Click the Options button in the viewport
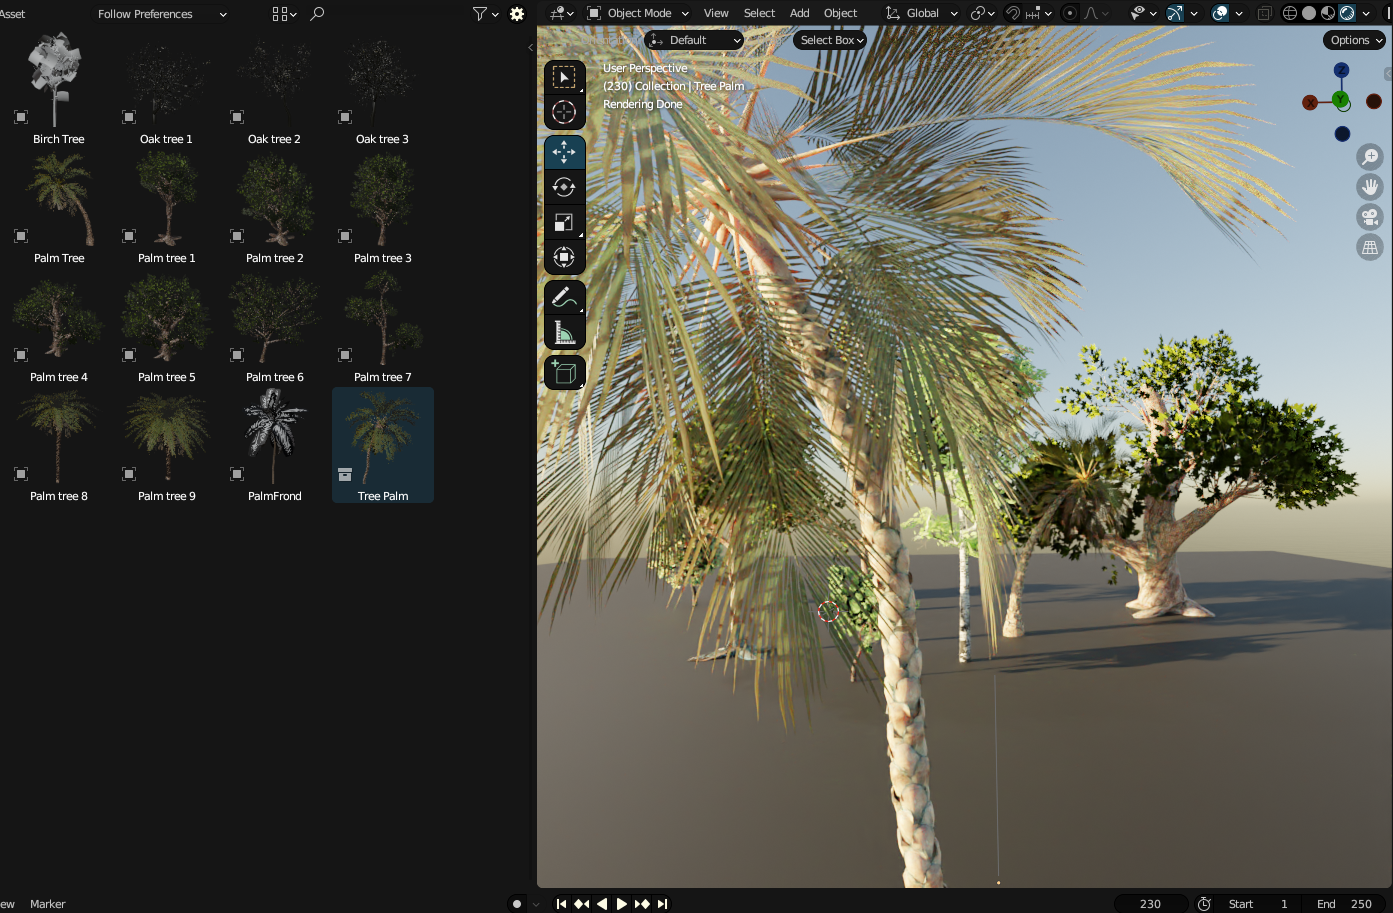The image size is (1393, 913). click(x=1354, y=40)
